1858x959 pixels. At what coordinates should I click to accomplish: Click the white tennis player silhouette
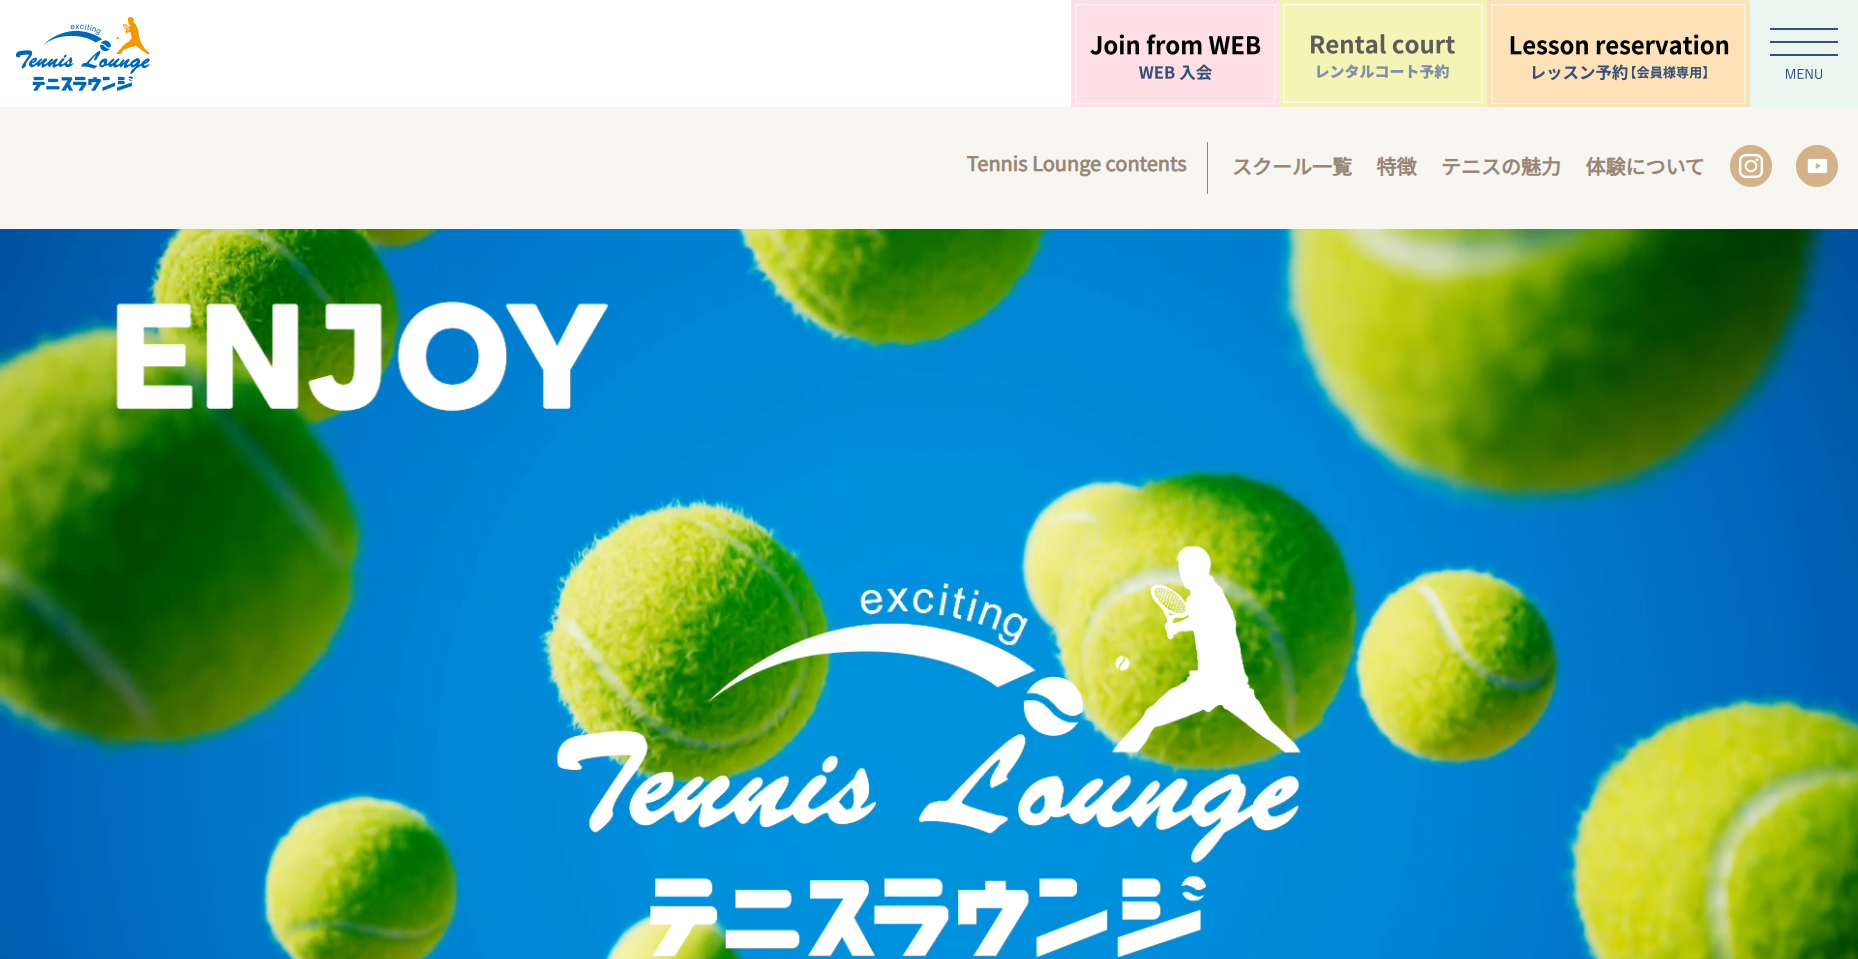click(1205, 650)
